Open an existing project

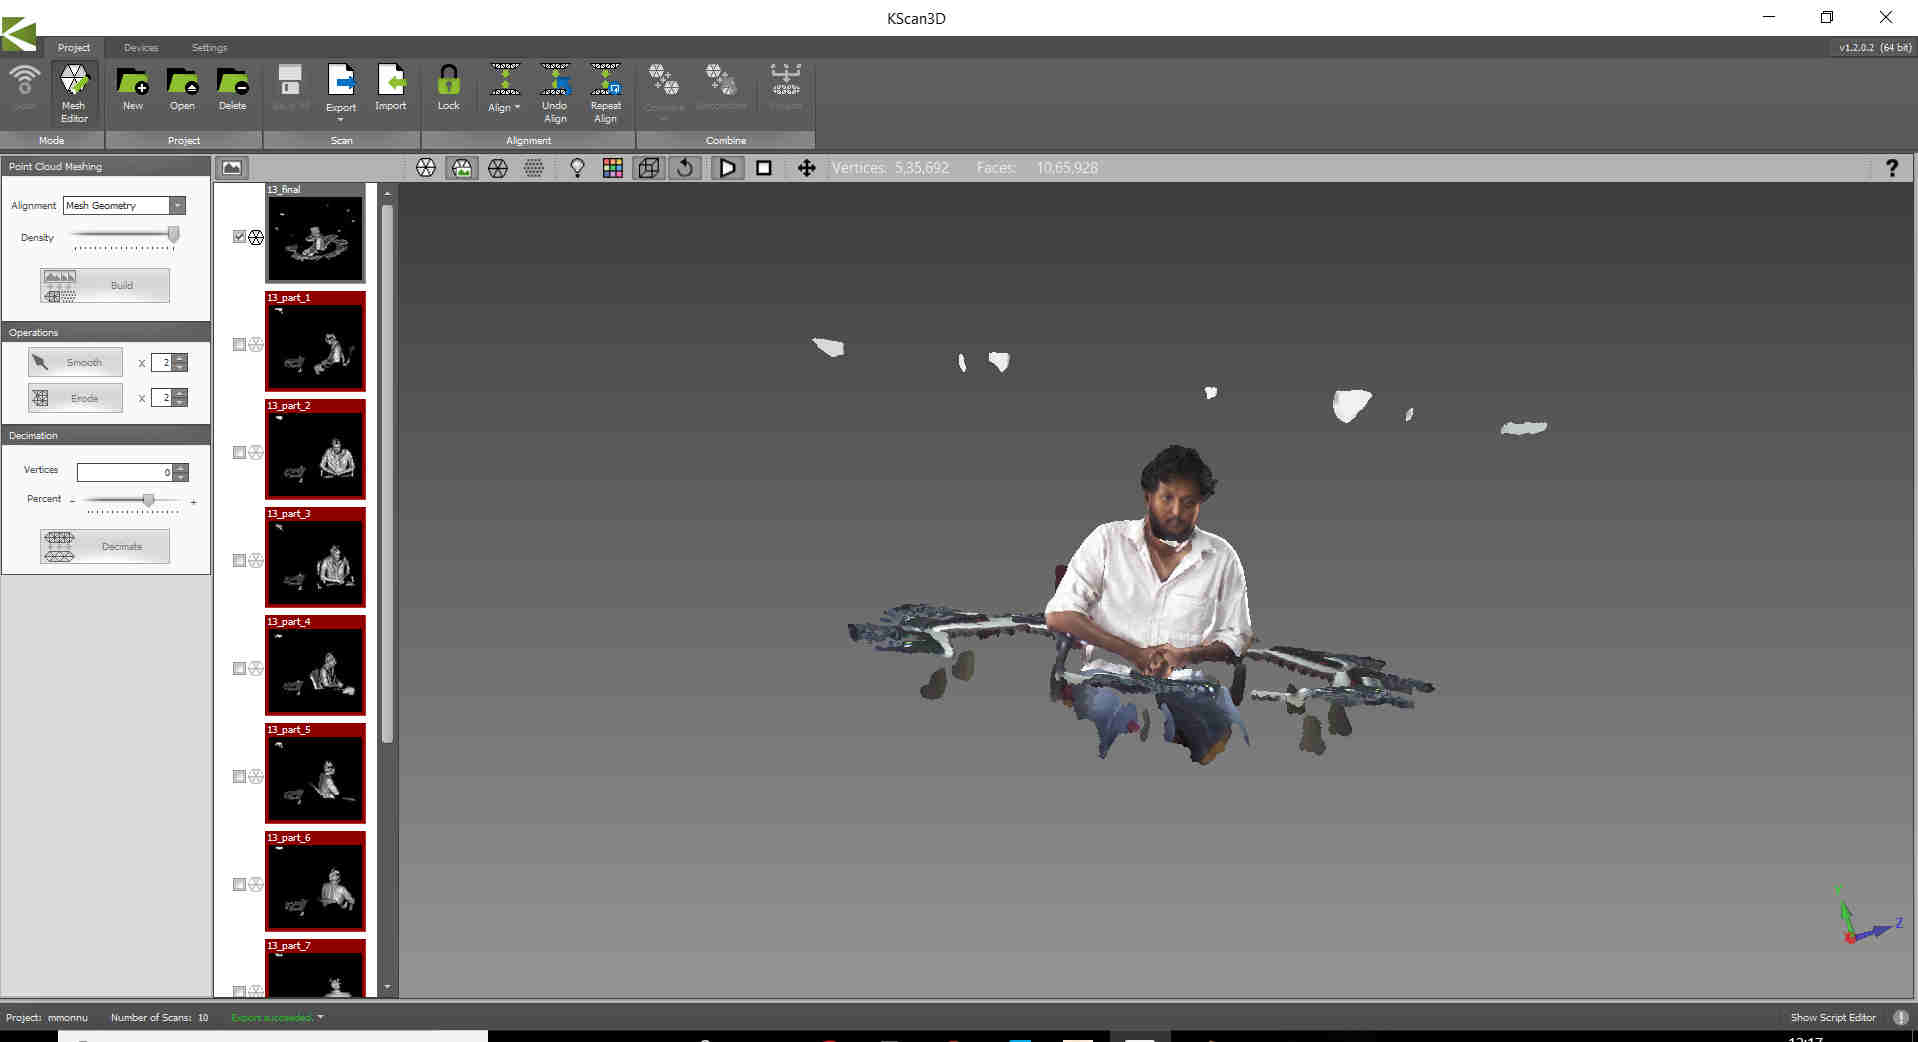pos(182,89)
